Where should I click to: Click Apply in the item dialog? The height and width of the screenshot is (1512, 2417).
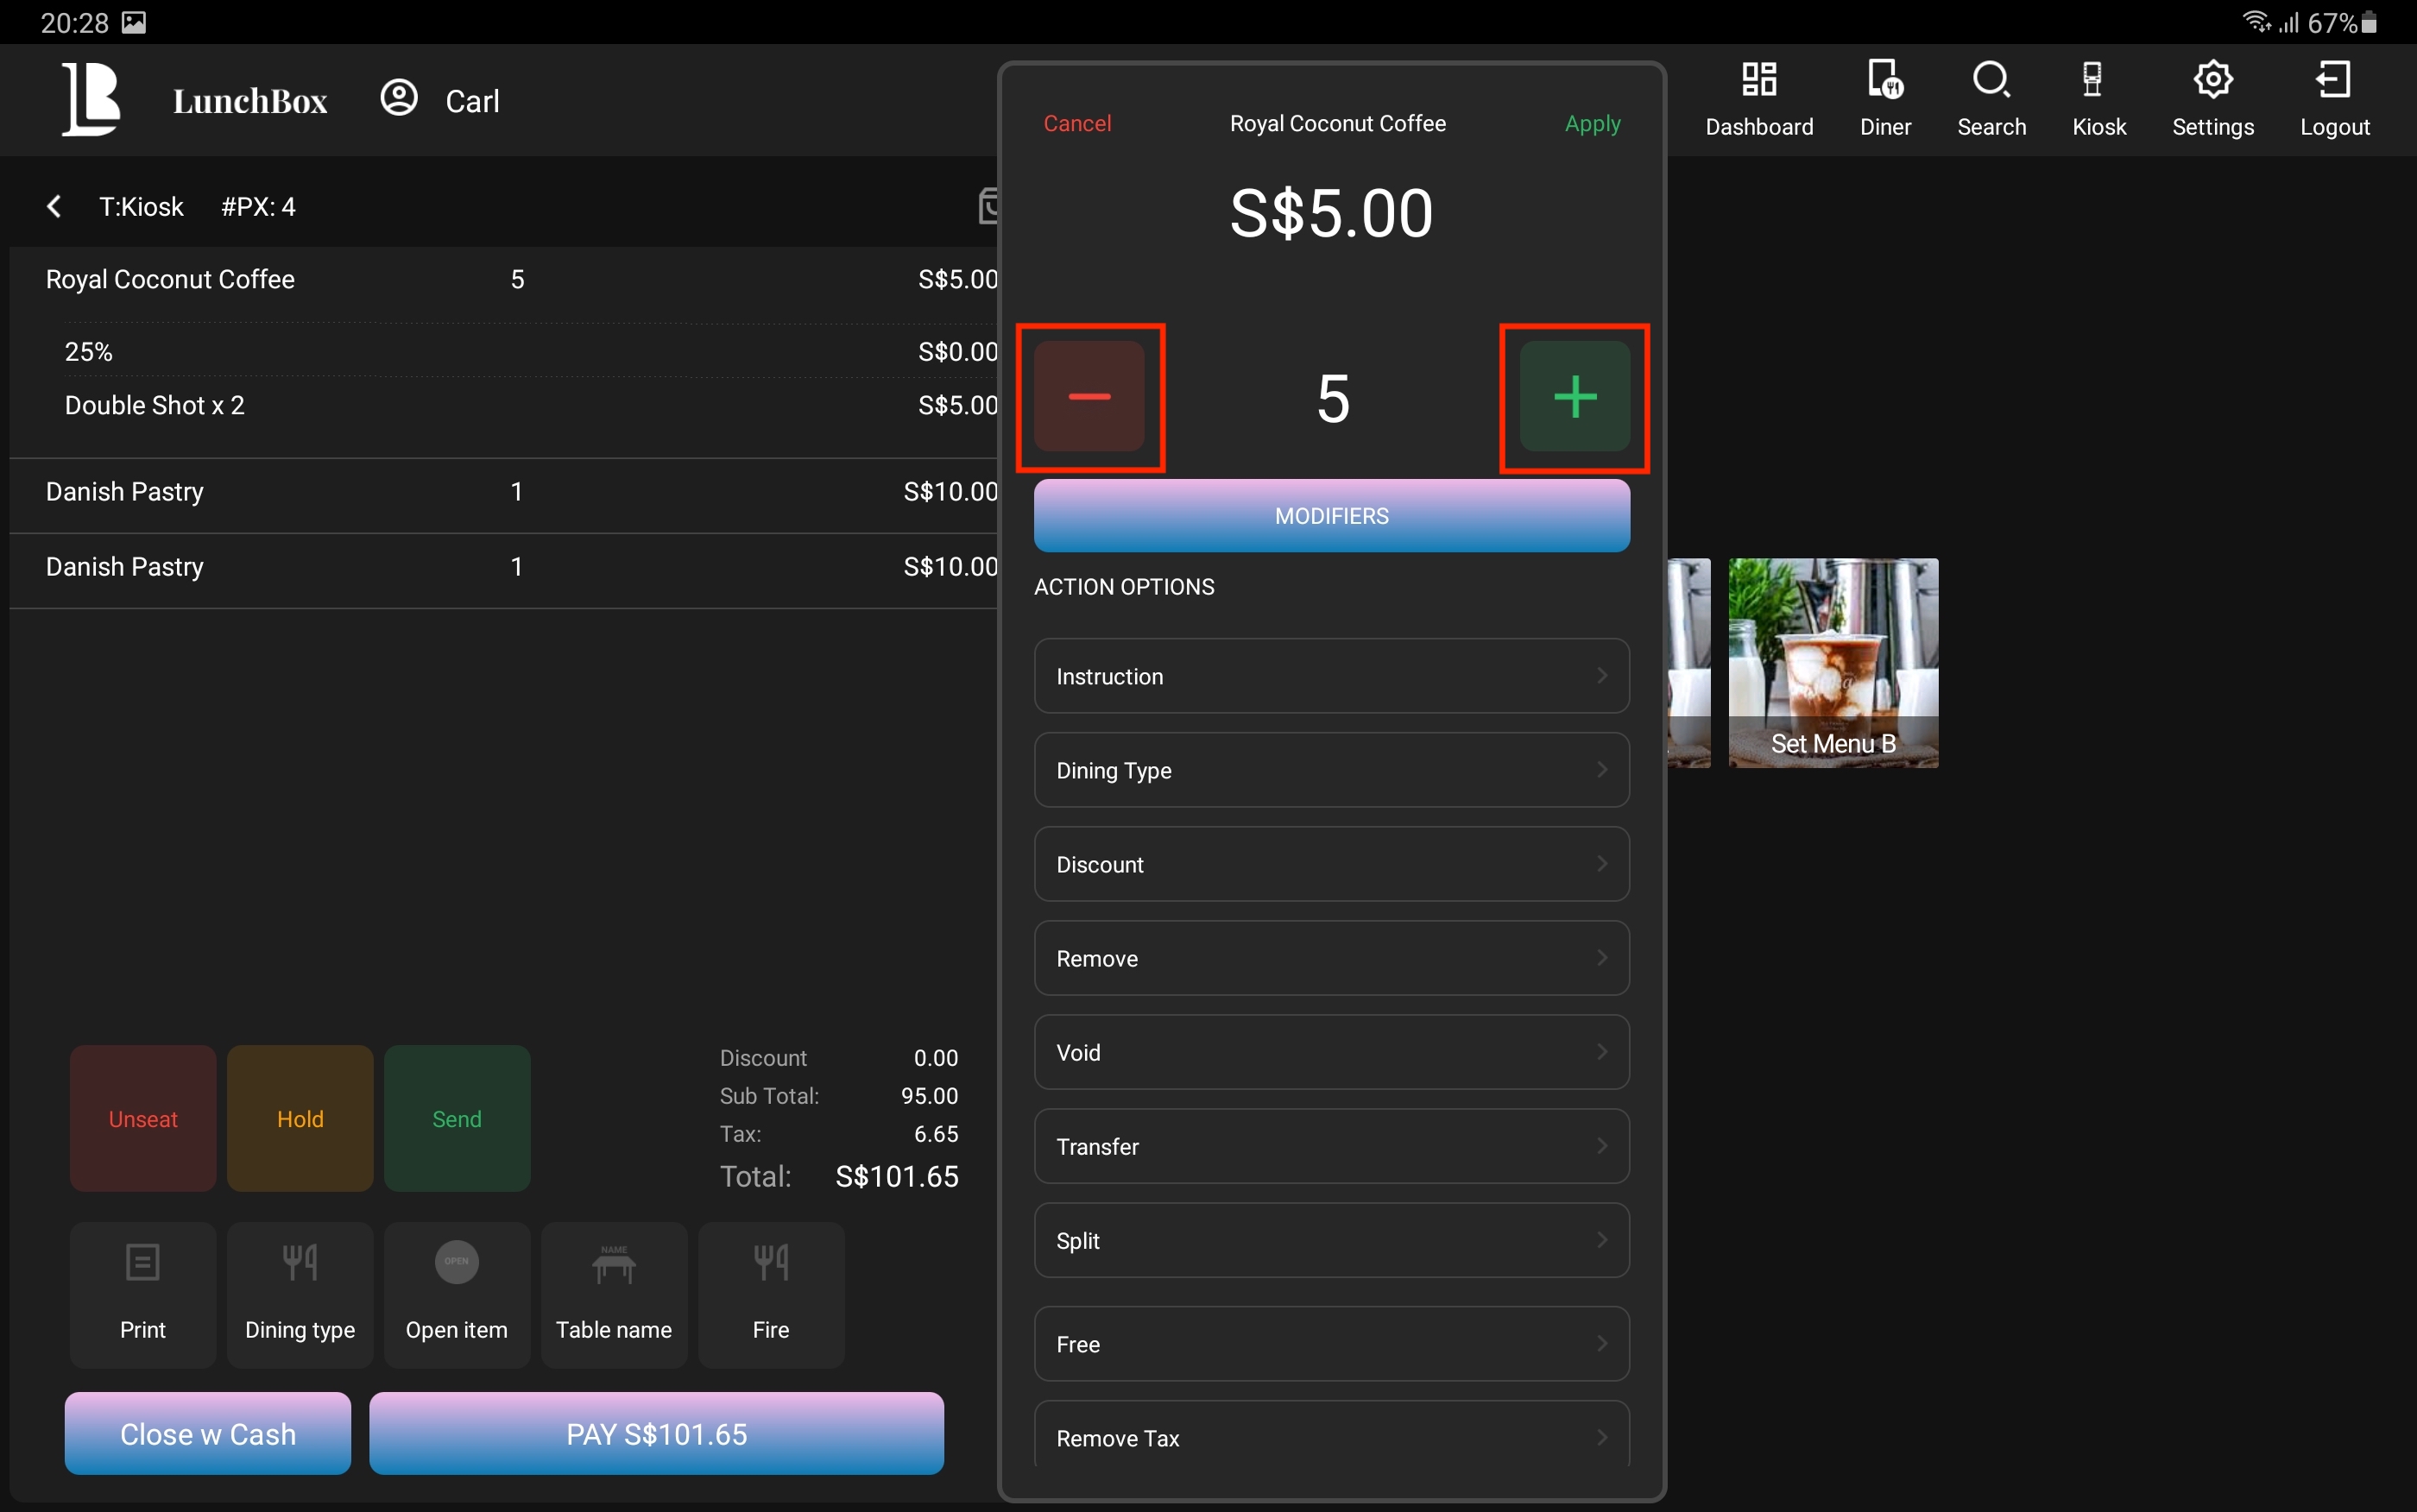click(1592, 124)
